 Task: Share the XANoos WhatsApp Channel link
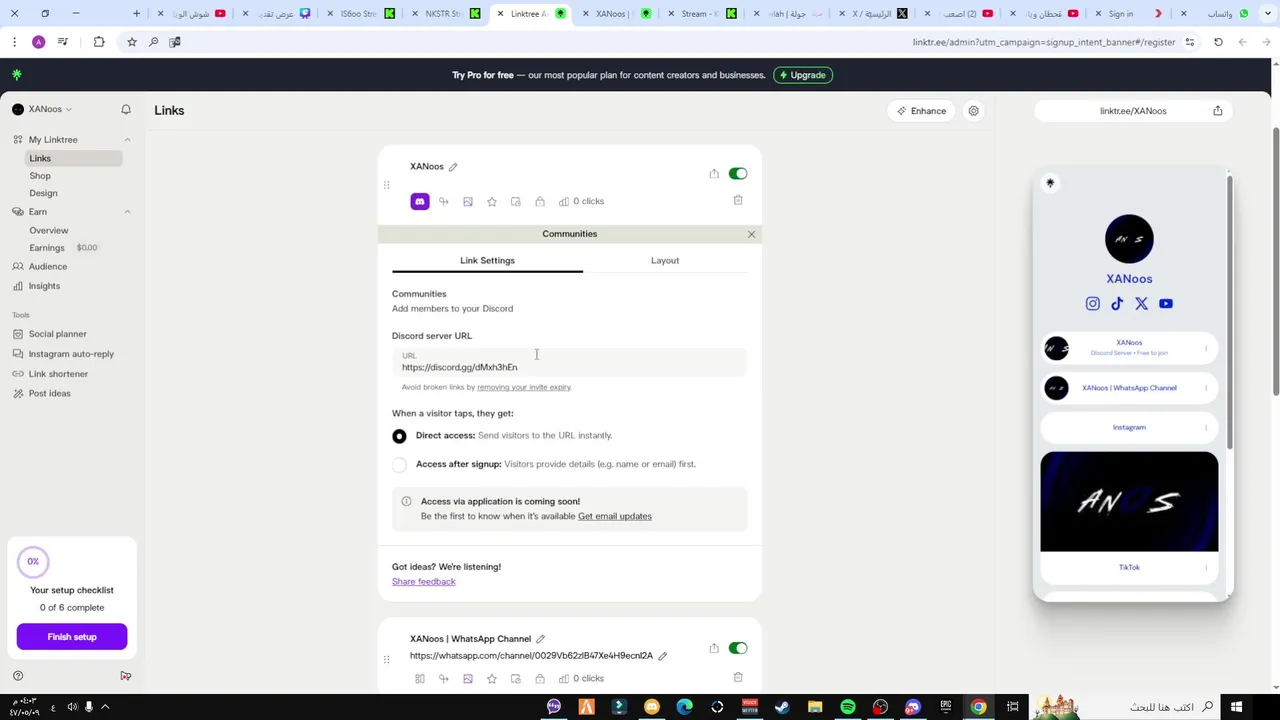[x=714, y=648]
